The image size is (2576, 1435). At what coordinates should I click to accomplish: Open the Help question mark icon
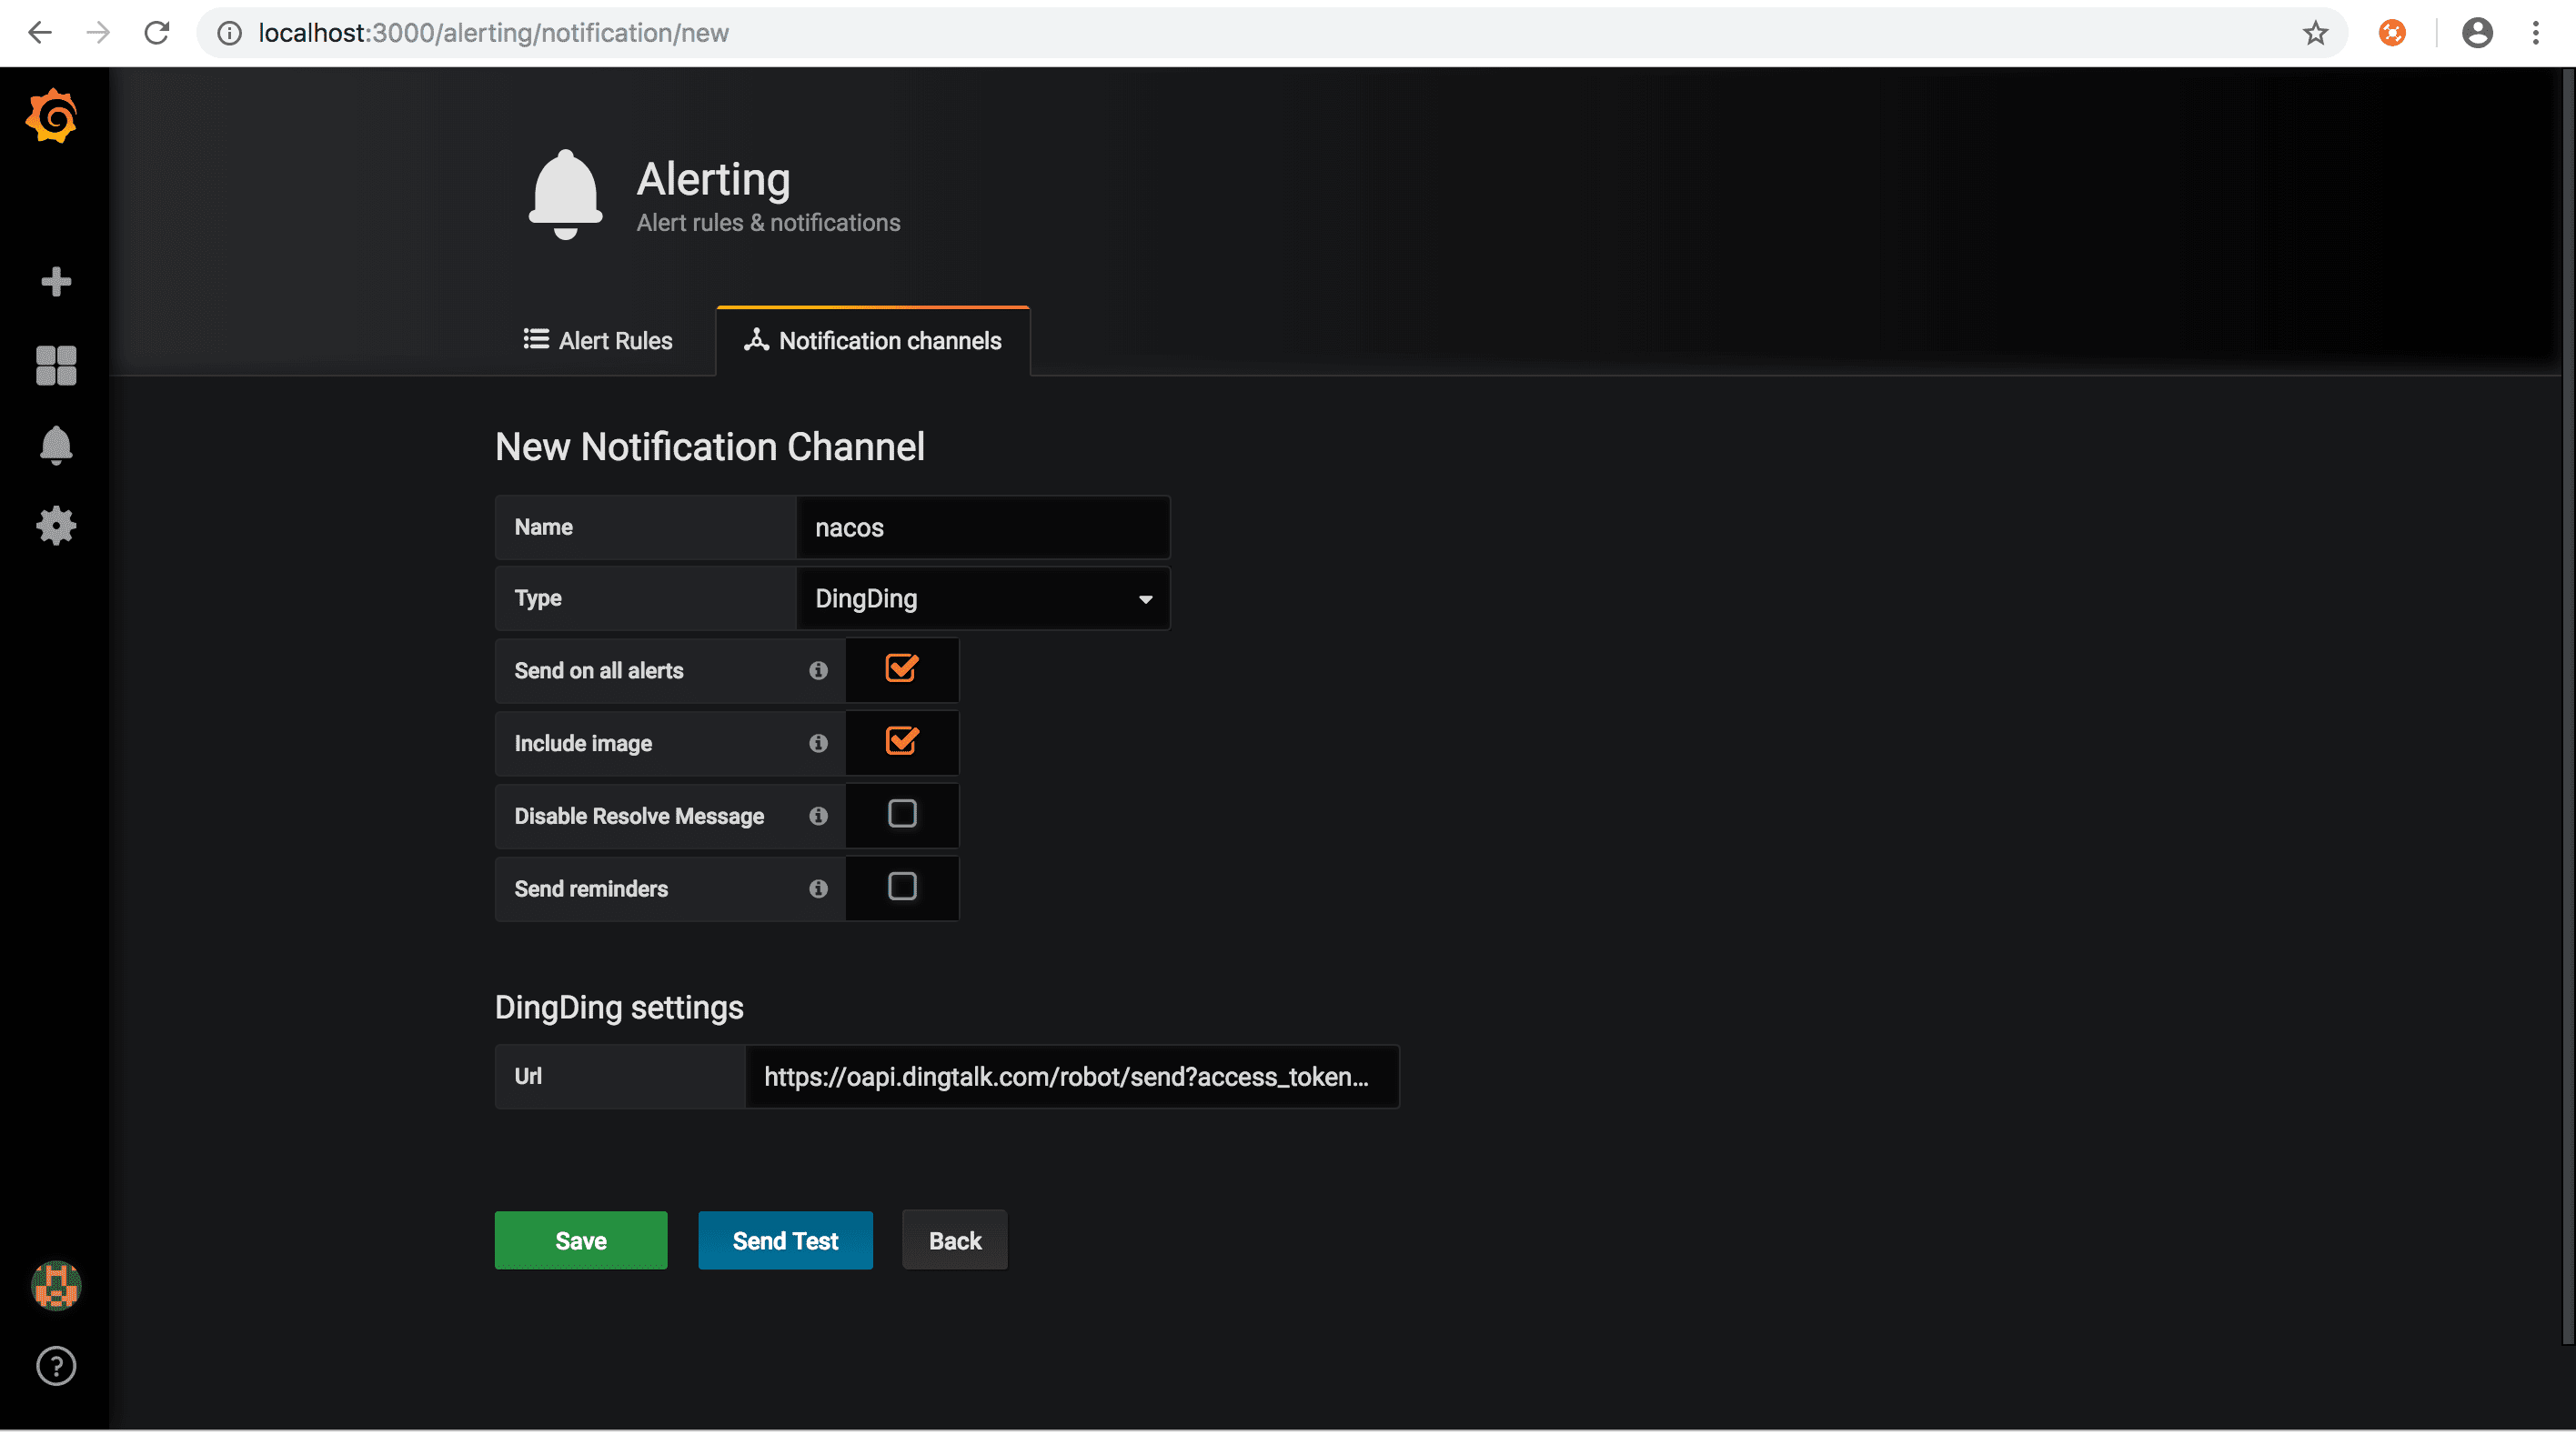[x=56, y=1367]
